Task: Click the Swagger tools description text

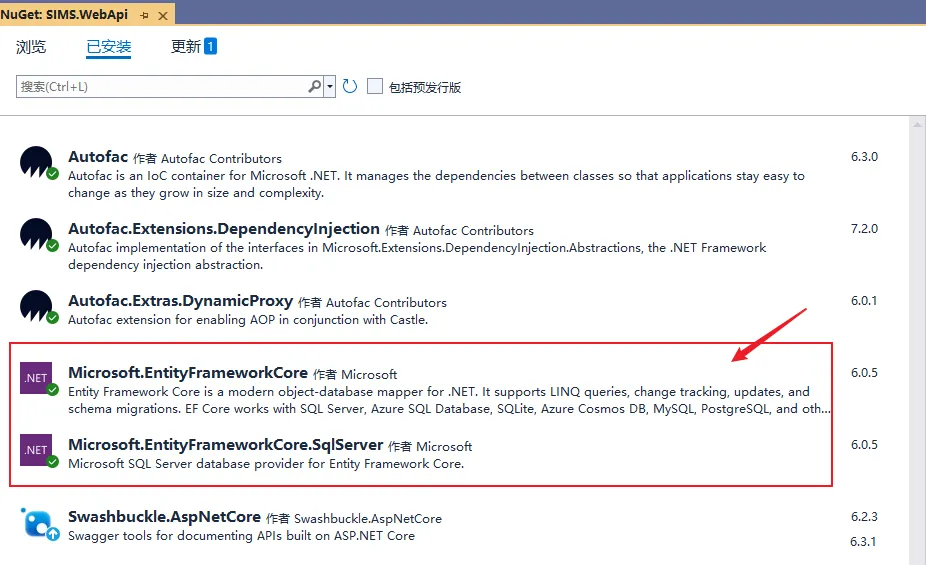Action: pyautogui.click(x=241, y=535)
